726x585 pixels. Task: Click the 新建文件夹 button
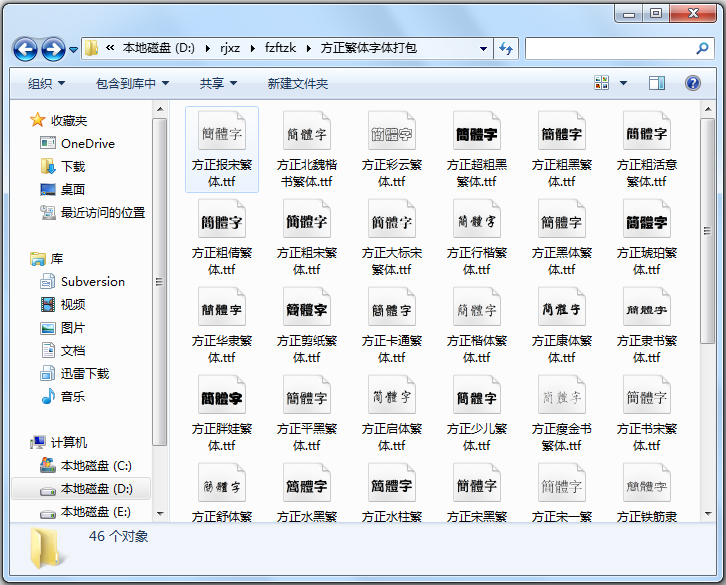[x=297, y=84]
